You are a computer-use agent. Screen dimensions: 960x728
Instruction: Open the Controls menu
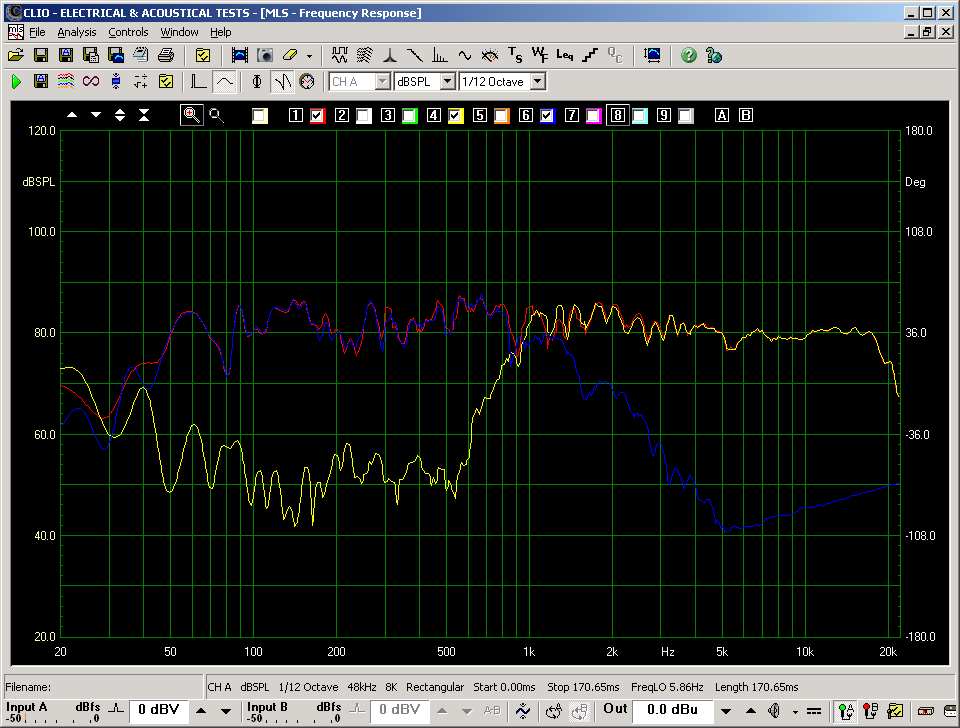tap(128, 32)
